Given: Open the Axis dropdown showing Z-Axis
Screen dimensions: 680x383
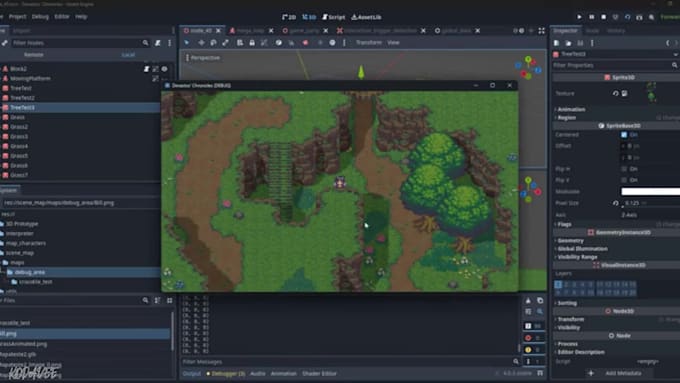Looking at the screenshot, I should tap(650, 215).
